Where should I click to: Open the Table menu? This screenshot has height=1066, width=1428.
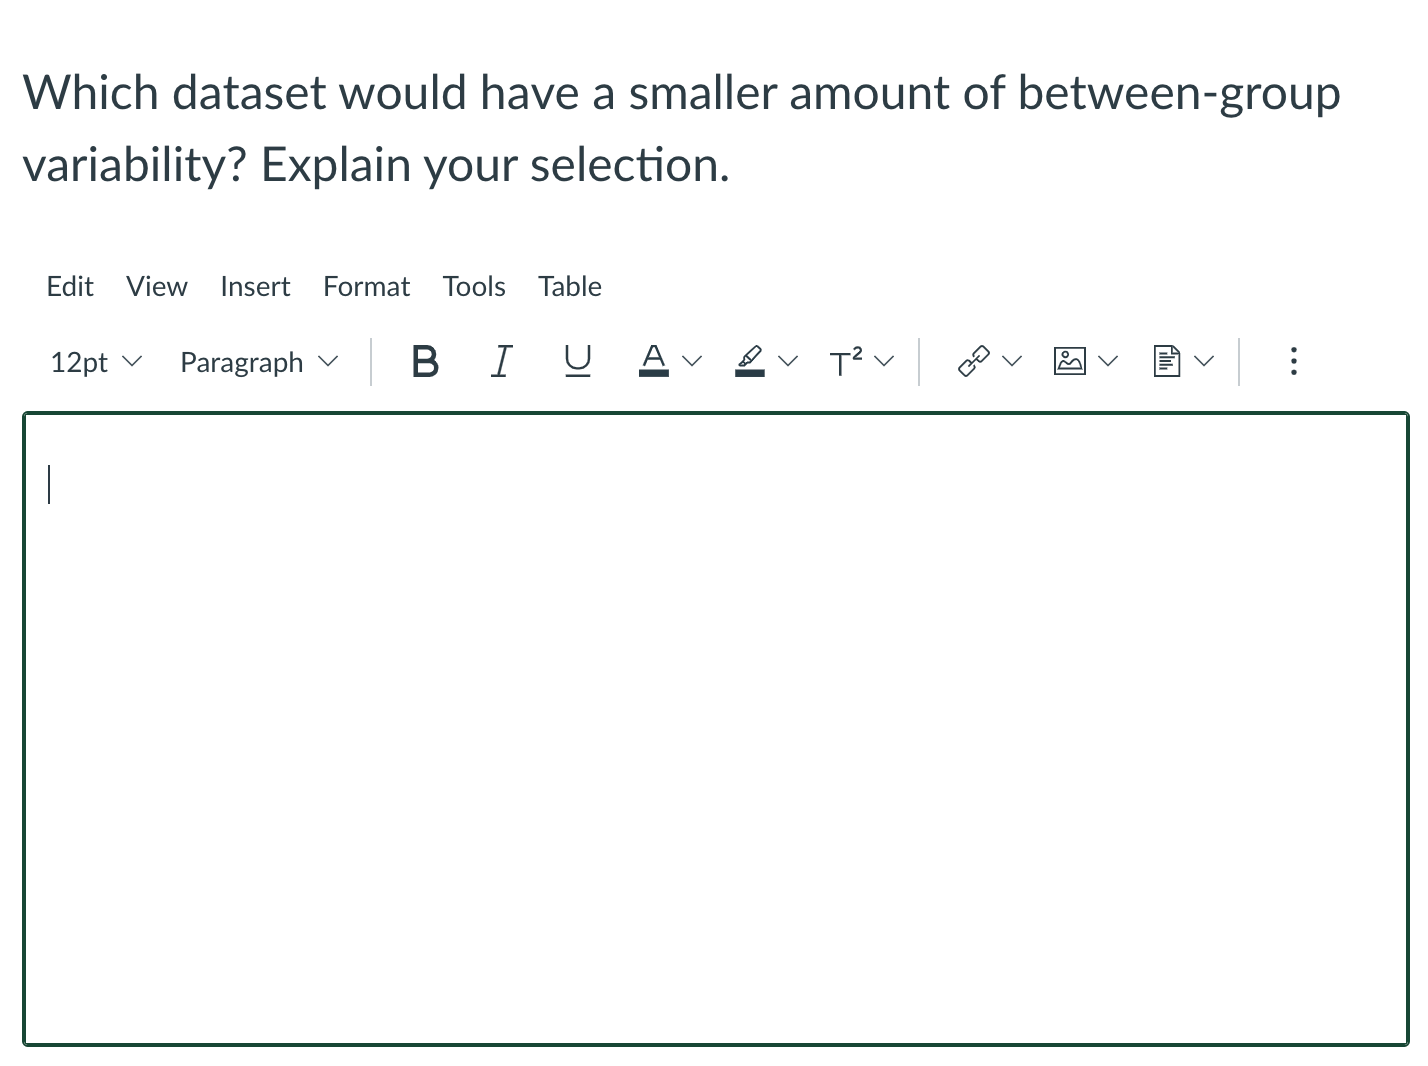click(569, 286)
